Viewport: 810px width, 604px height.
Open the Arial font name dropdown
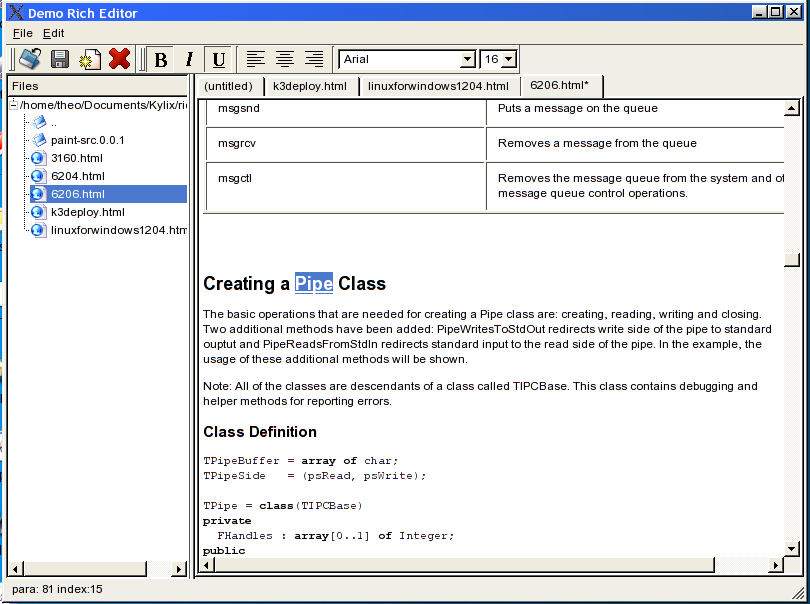[x=467, y=60]
